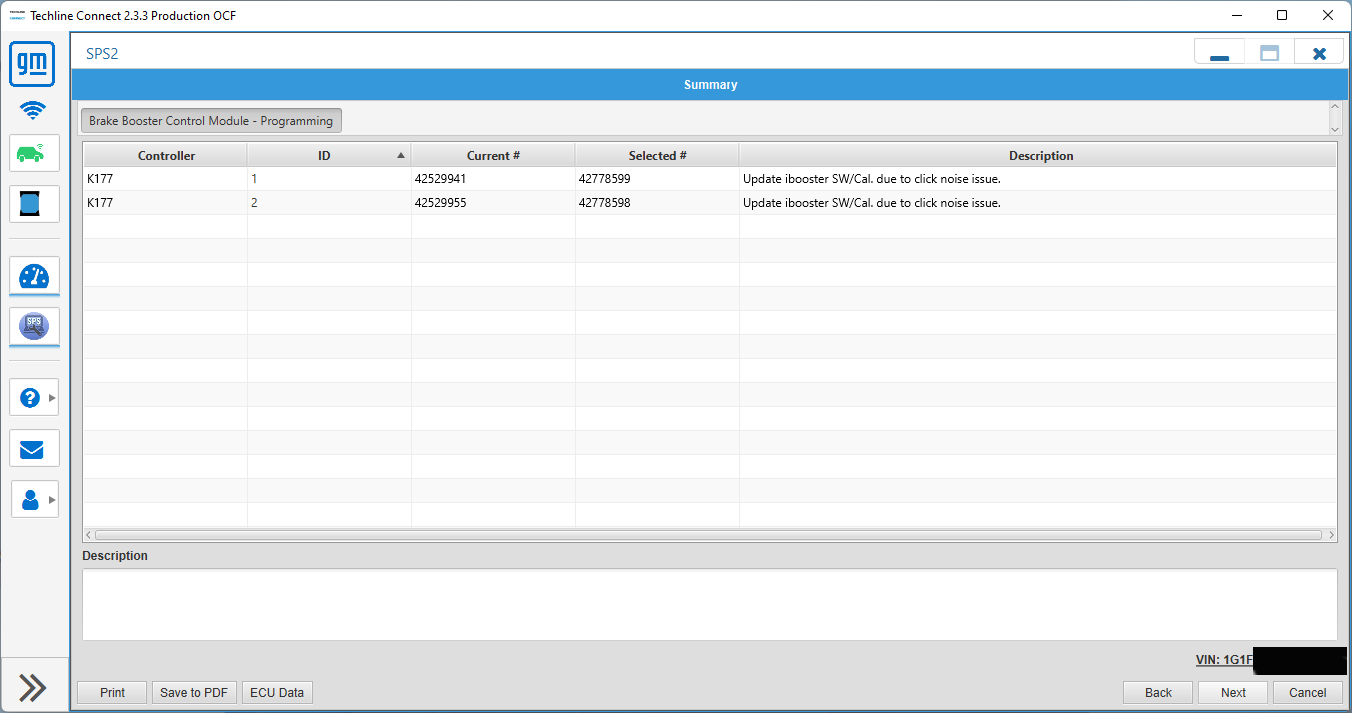Click the Wi-Fi connection status icon
The width and height of the screenshot is (1352, 713).
click(34, 111)
